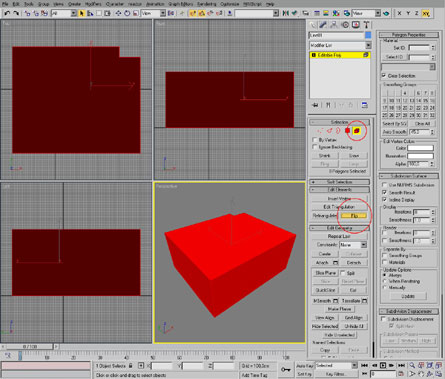Screen dimensions: 445x379
Task: Enable Use NURMS Subdivision checkbox
Action: pos(384,185)
